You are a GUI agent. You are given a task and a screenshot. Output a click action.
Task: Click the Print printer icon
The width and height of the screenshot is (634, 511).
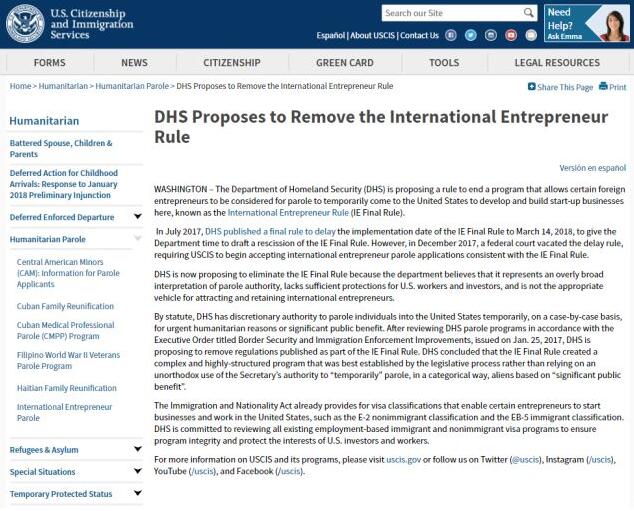click(603, 86)
